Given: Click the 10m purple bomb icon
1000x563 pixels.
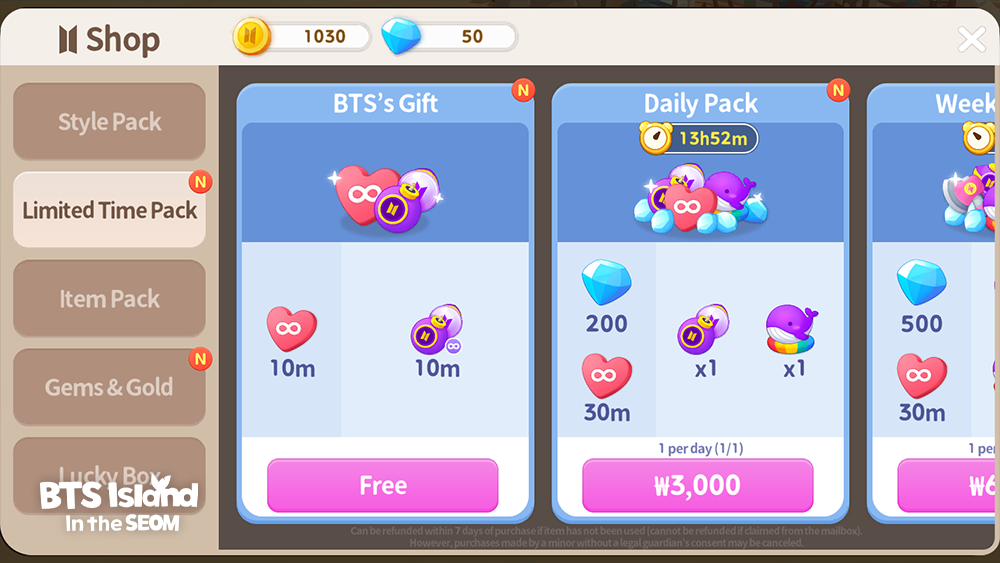Looking at the screenshot, I should point(437,329).
